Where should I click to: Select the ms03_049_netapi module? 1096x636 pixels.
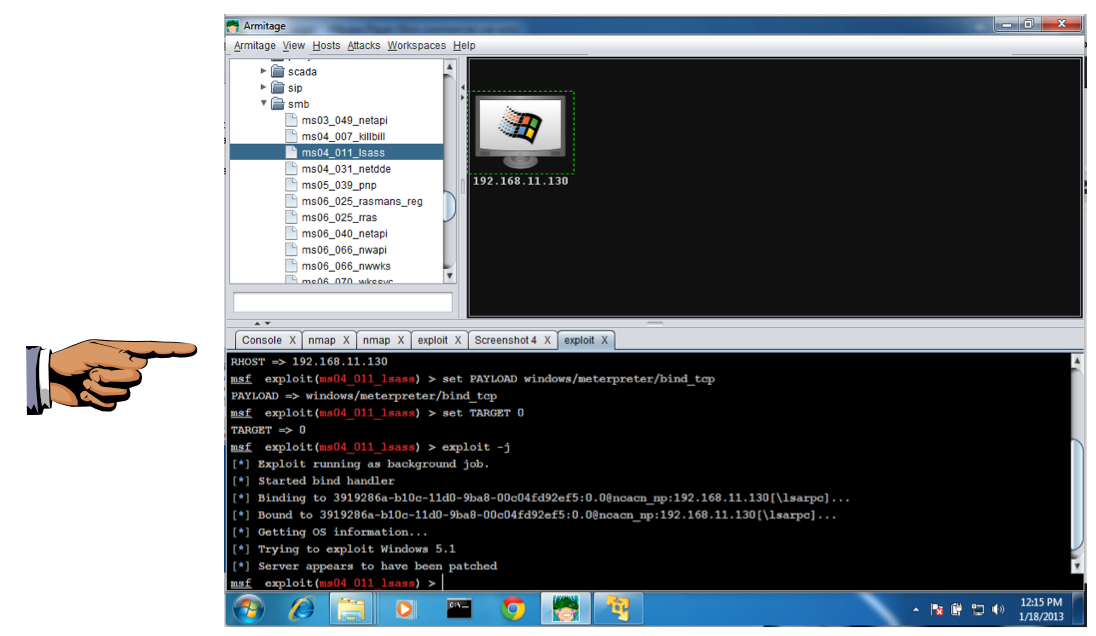point(345,120)
